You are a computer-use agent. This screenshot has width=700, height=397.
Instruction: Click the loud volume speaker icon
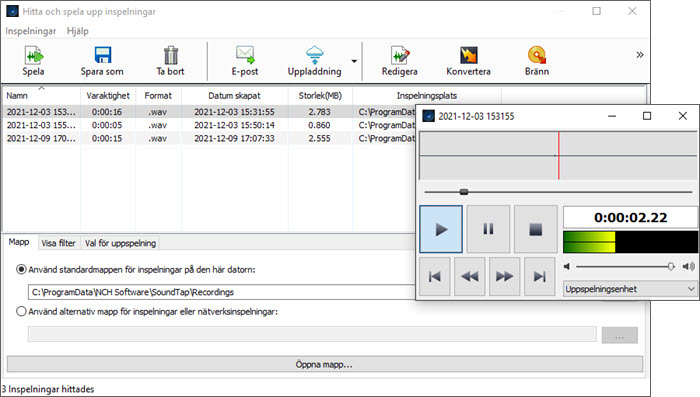(x=688, y=267)
